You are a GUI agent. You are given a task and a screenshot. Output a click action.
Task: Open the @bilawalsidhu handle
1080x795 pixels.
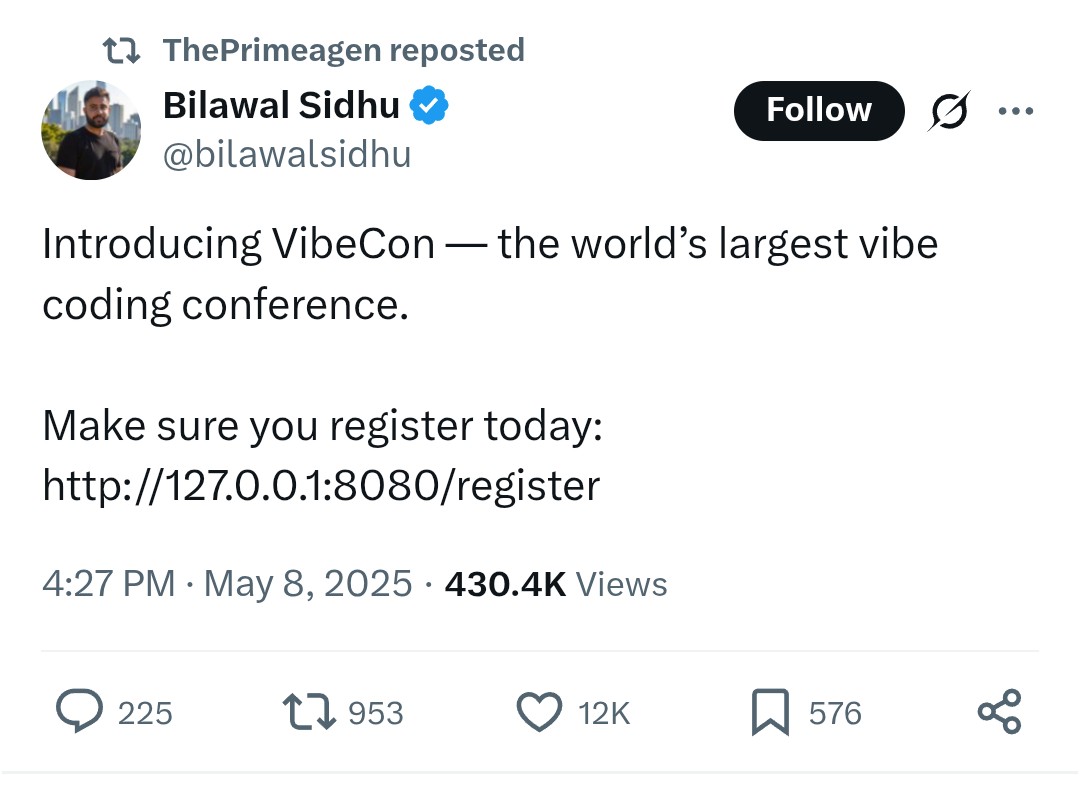[x=287, y=154]
